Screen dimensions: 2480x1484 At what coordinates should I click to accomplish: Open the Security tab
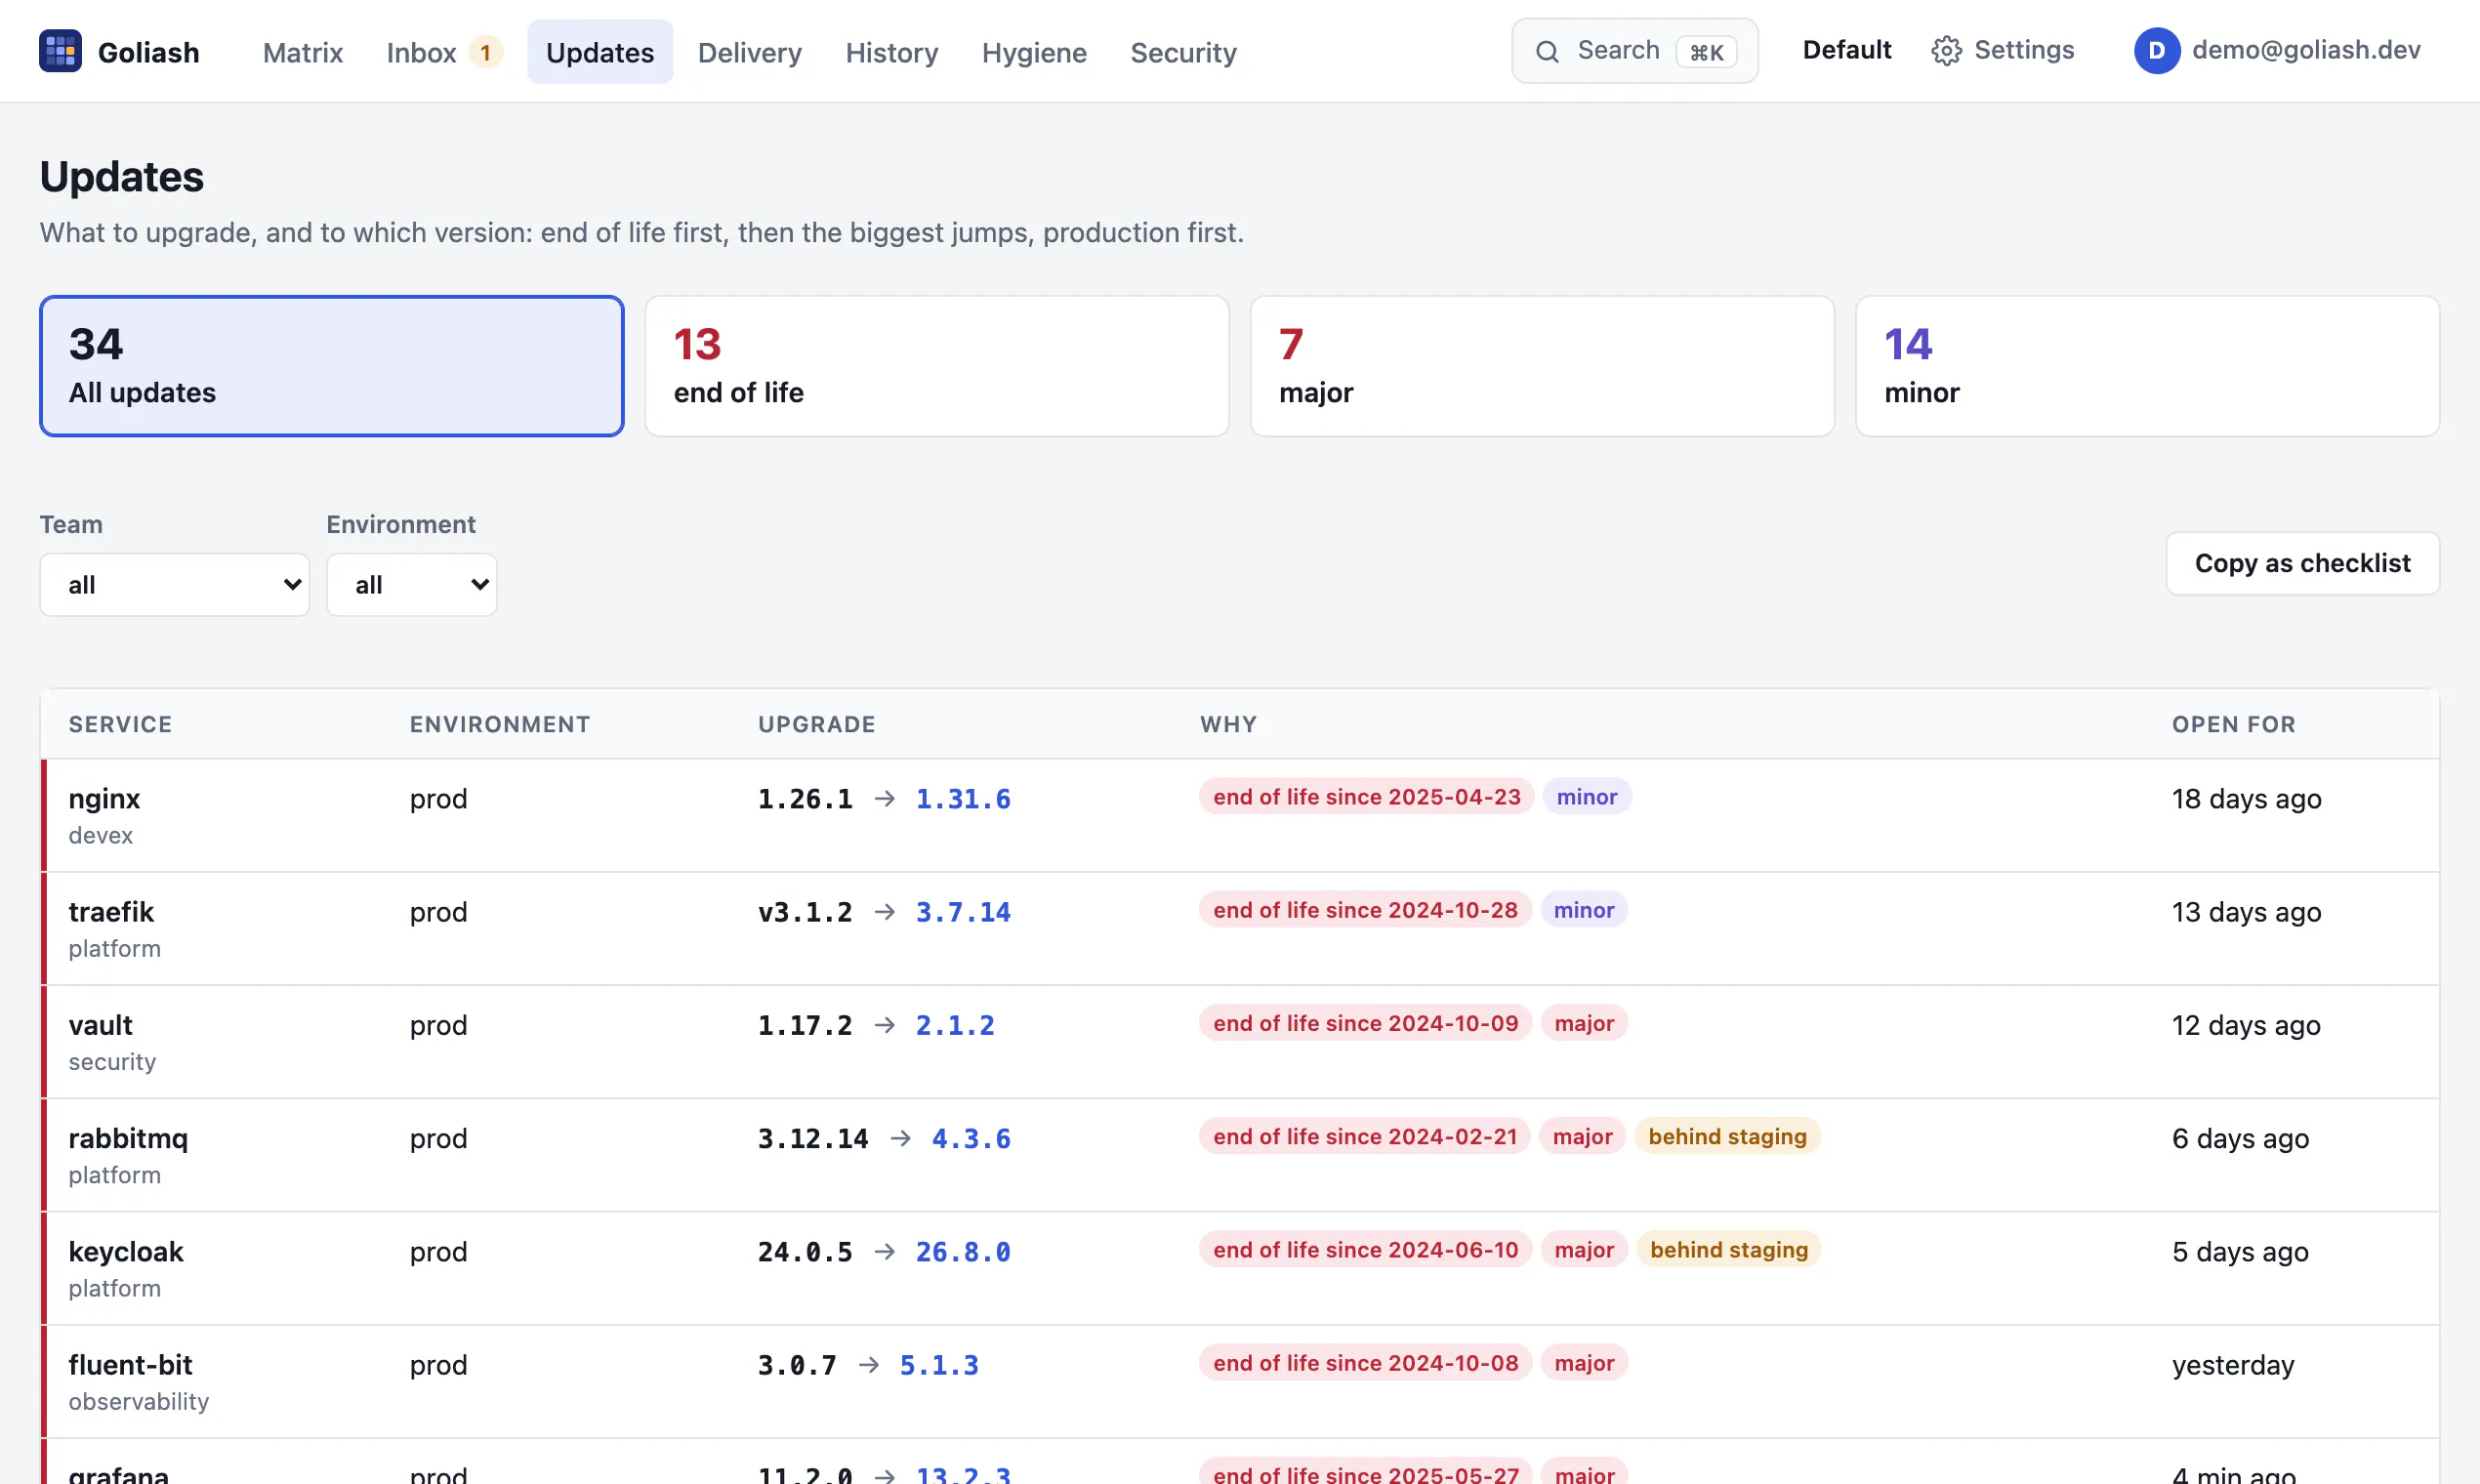click(x=1183, y=52)
